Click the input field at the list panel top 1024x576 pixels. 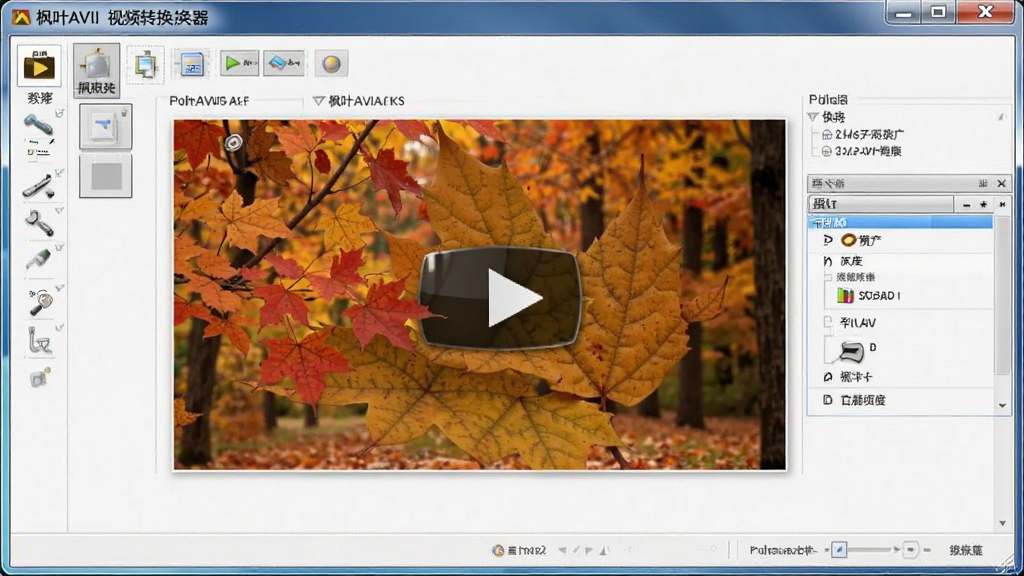coord(881,204)
